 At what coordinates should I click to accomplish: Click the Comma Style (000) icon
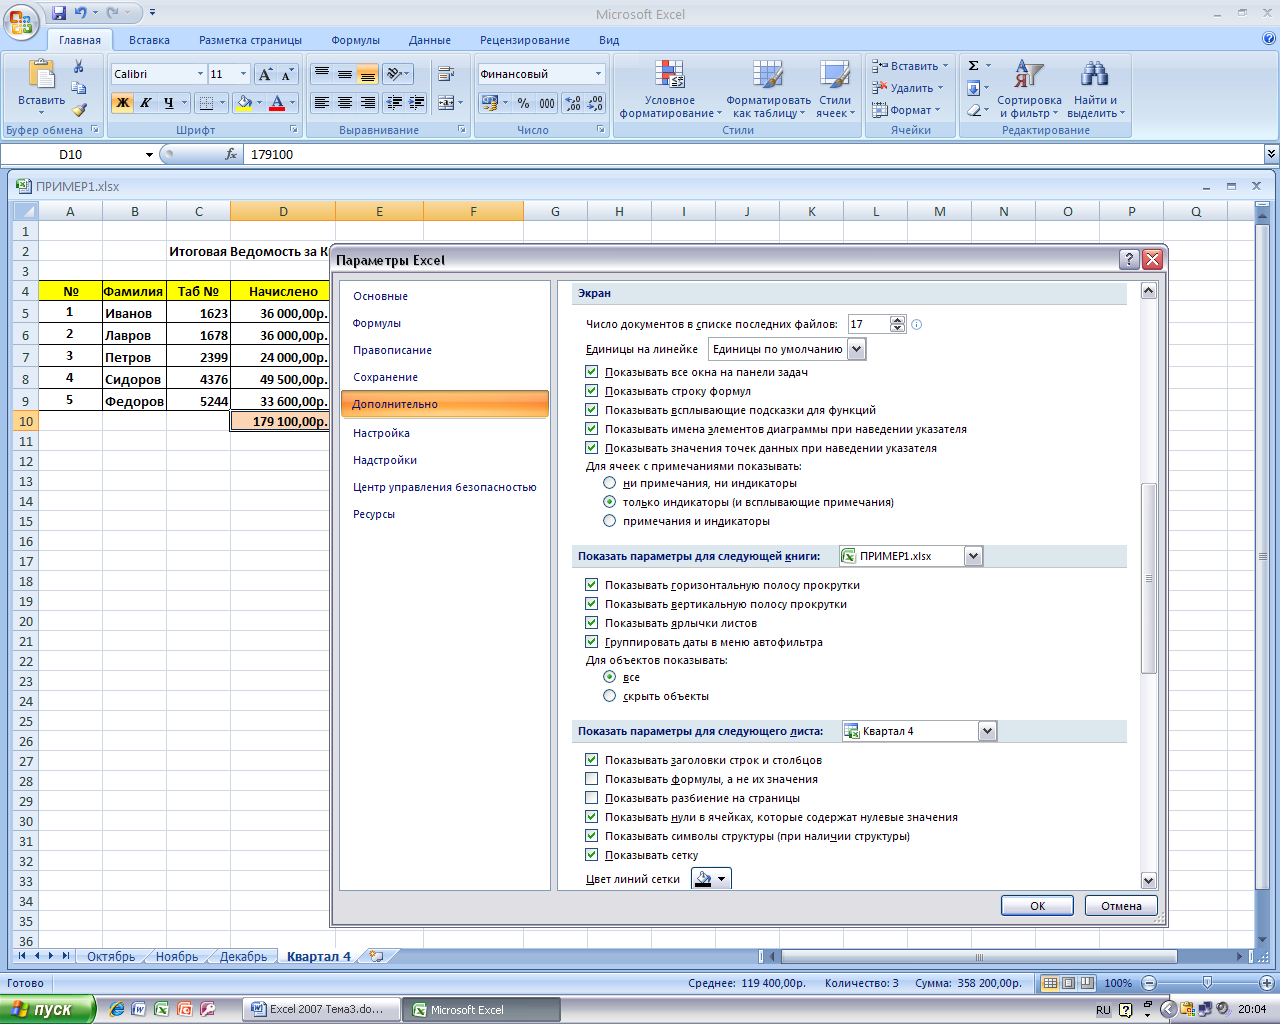pos(547,102)
